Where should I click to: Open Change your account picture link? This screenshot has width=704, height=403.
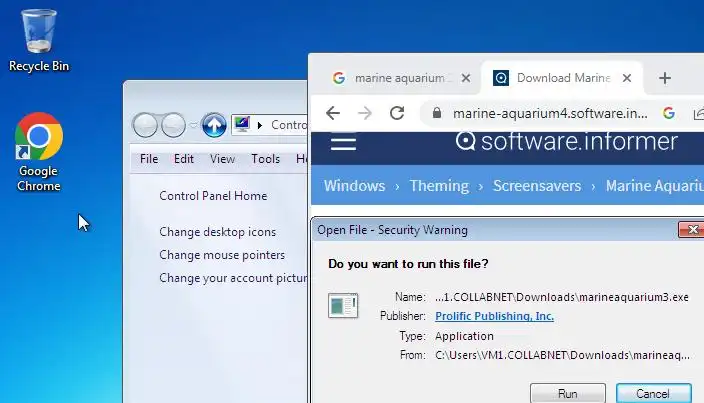233,278
